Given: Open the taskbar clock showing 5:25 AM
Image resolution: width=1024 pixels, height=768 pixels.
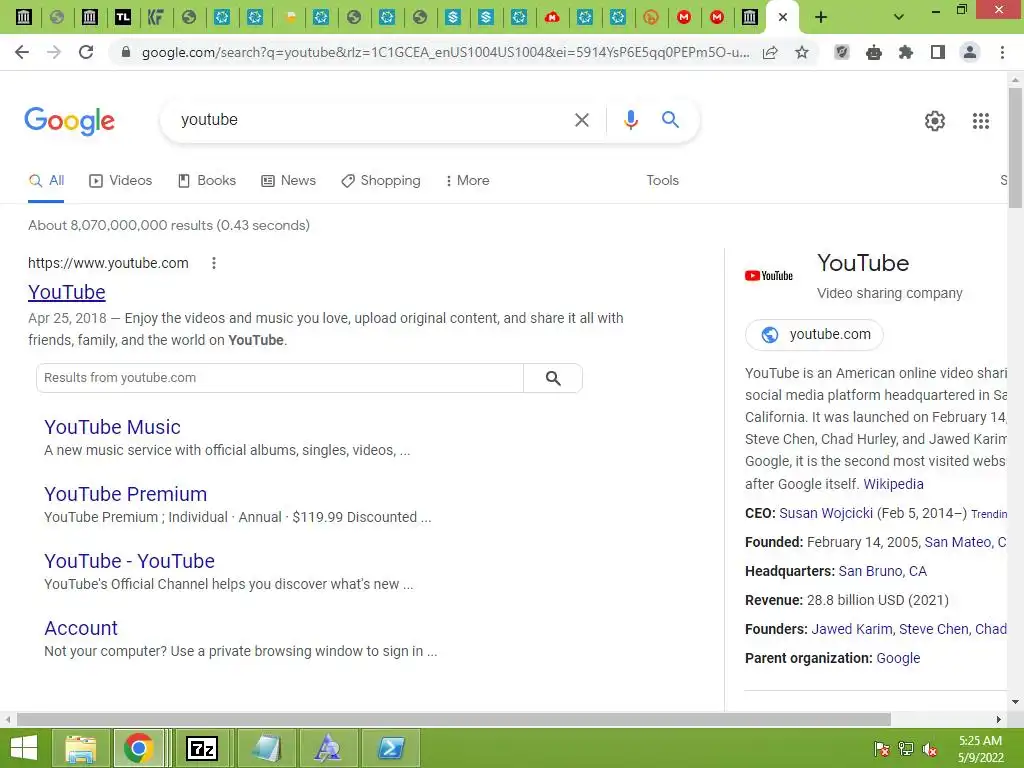Looking at the screenshot, I should pos(980,749).
